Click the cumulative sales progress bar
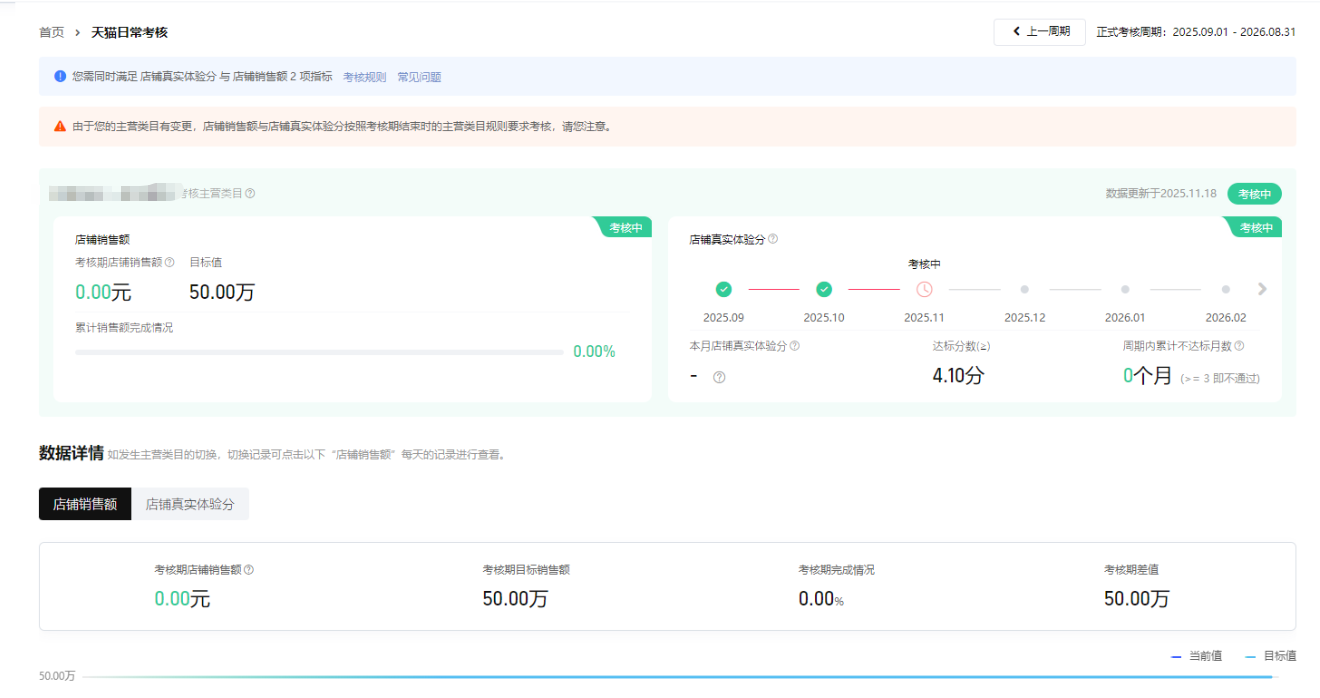Viewport: 1320px width, 698px height. coord(319,352)
